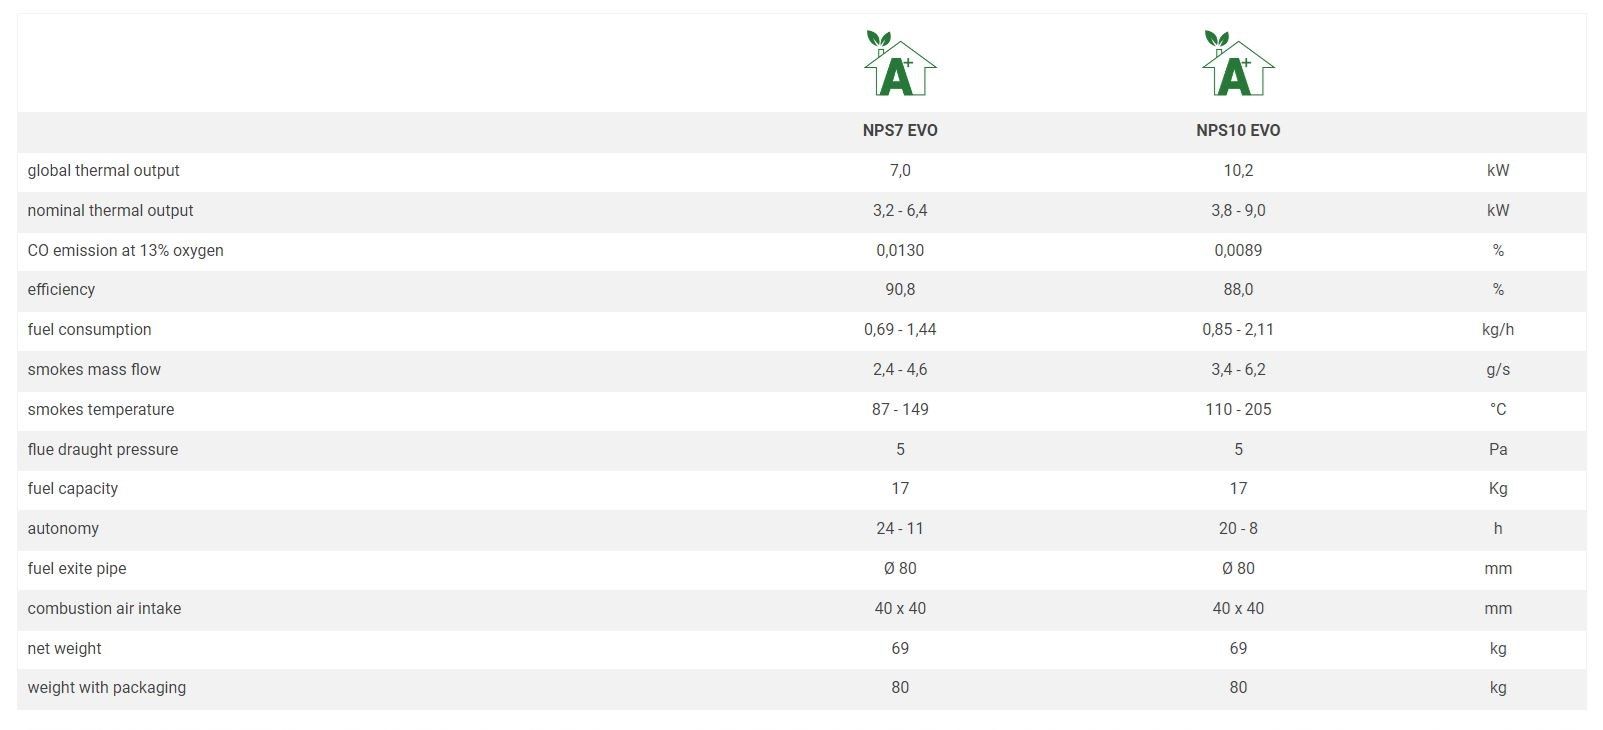Select the fuel exite pipe label
Image resolution: width=1603 pixels, height=730 pixels.
[x=77, y=568]
